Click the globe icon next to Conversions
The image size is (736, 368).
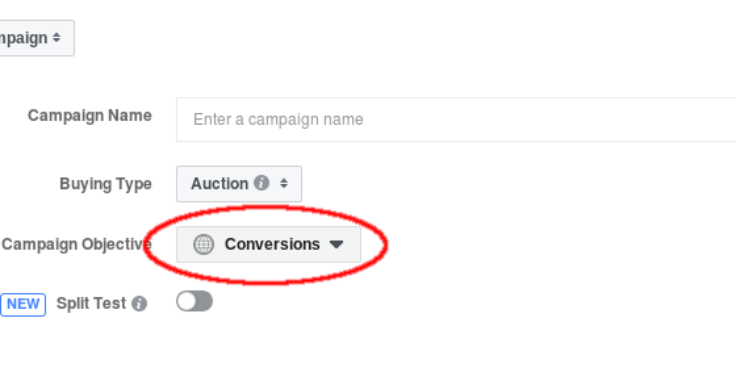204,245
